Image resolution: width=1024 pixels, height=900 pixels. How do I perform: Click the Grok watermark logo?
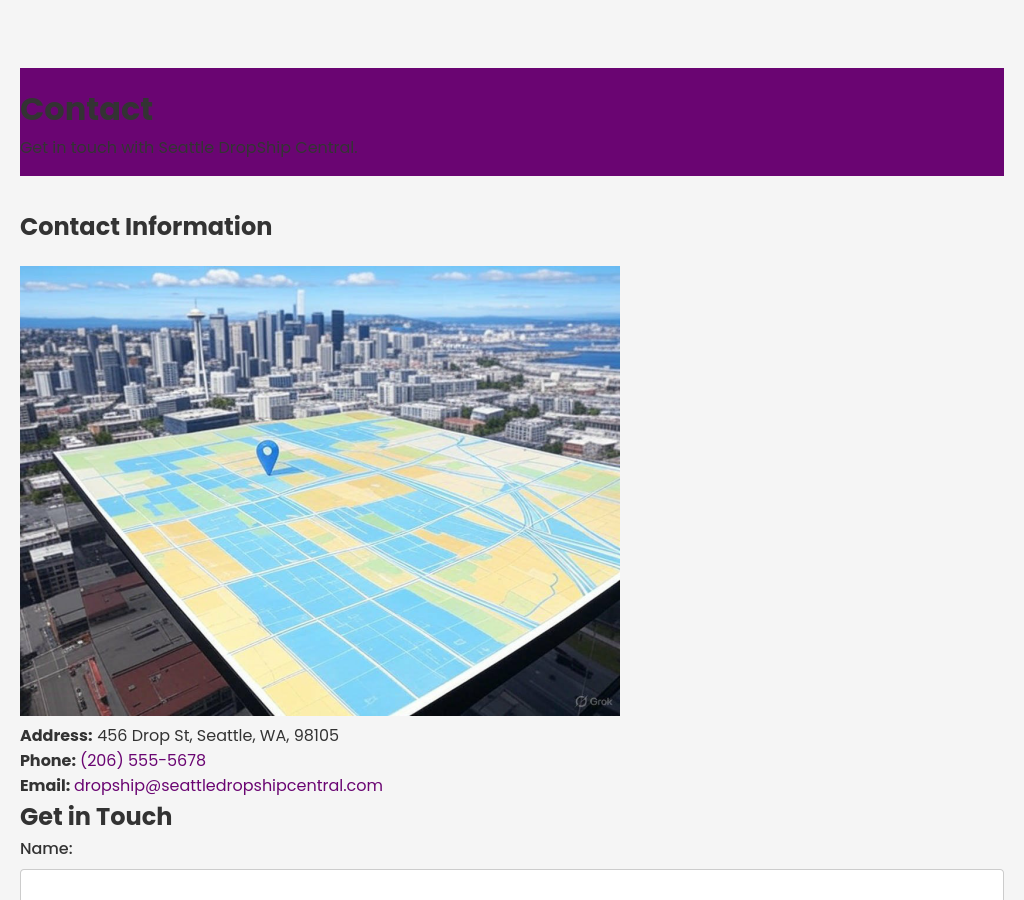594,701
